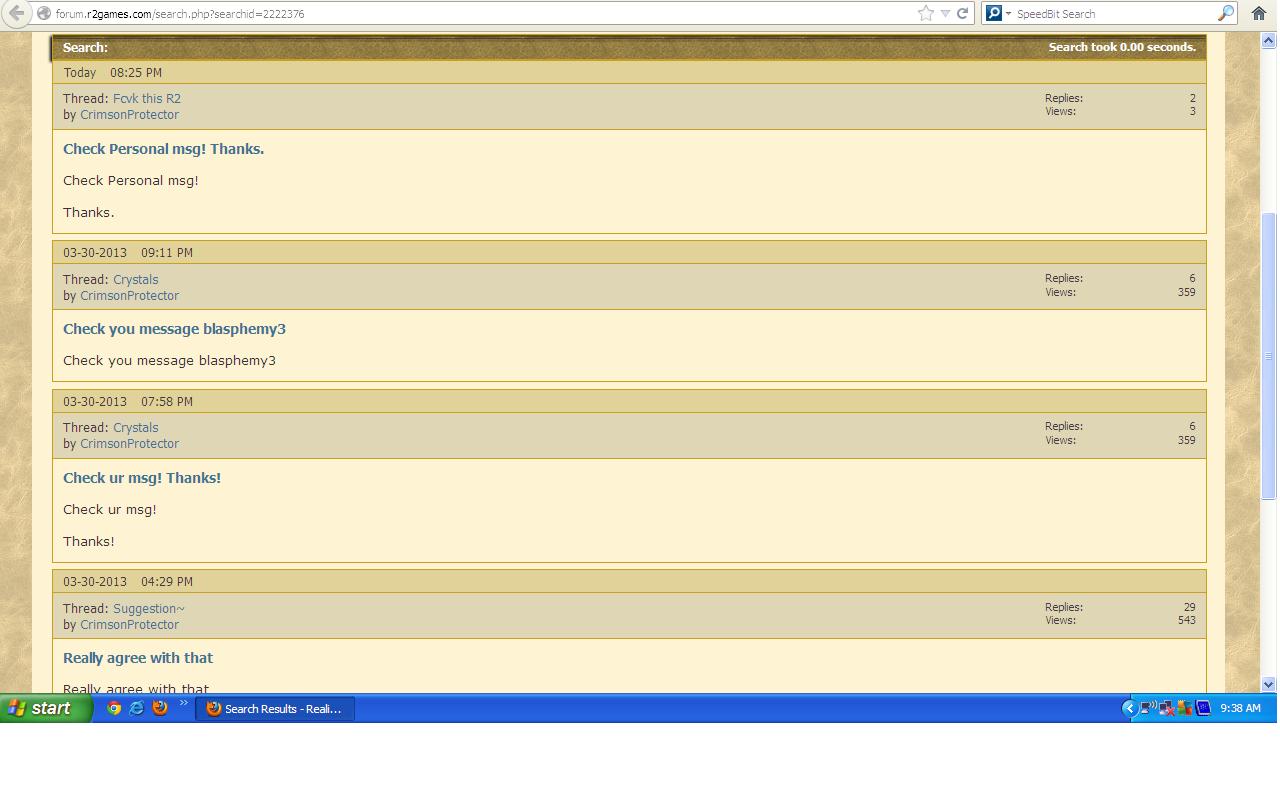
Task: Open the "Suggestion~" thread link
Action: pyautogui.click(x=149, y=608)
